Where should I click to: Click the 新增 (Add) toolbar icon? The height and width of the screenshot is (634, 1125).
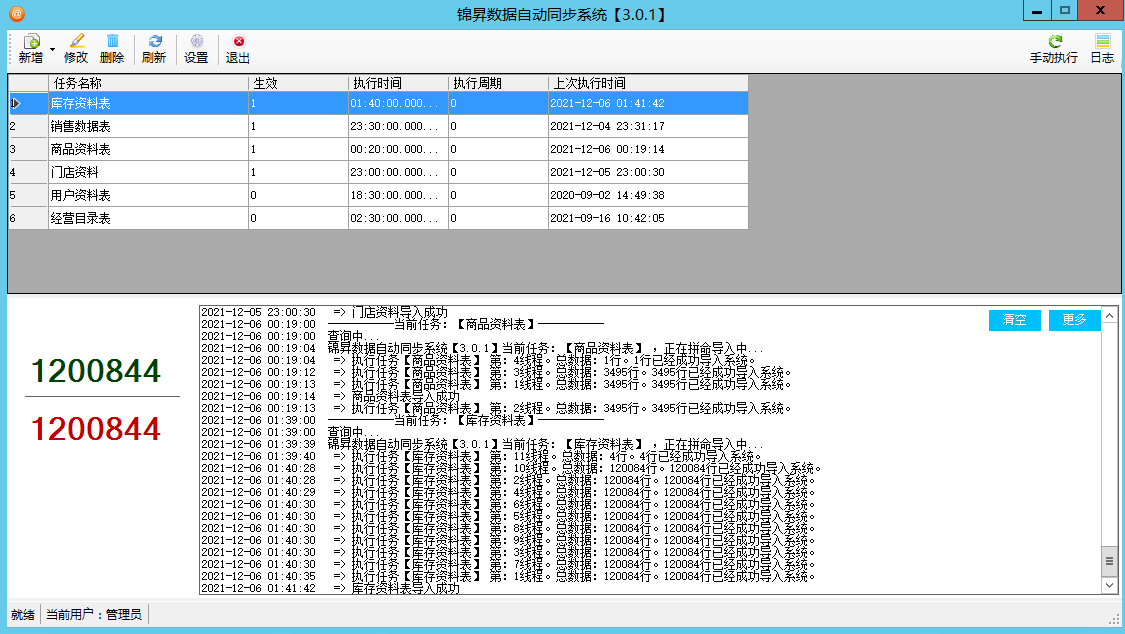[30, 42]
